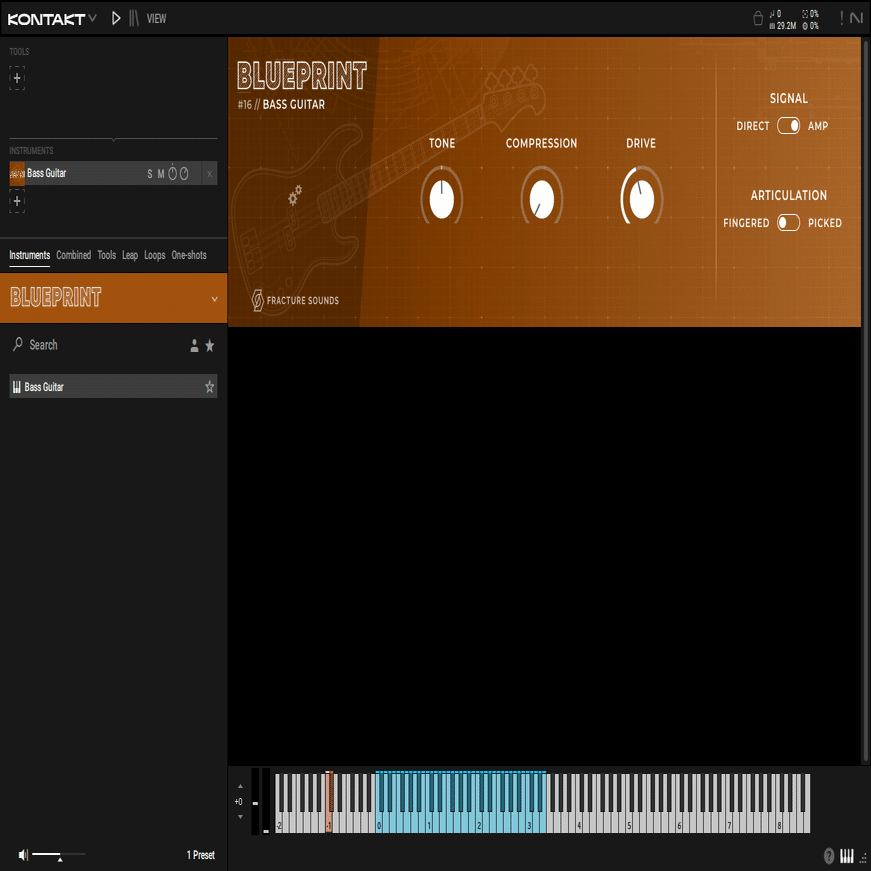Click the Bass Guitar slot thumbnail
Viewport: 871px width, 871px height.
click(x=17, y=173)
